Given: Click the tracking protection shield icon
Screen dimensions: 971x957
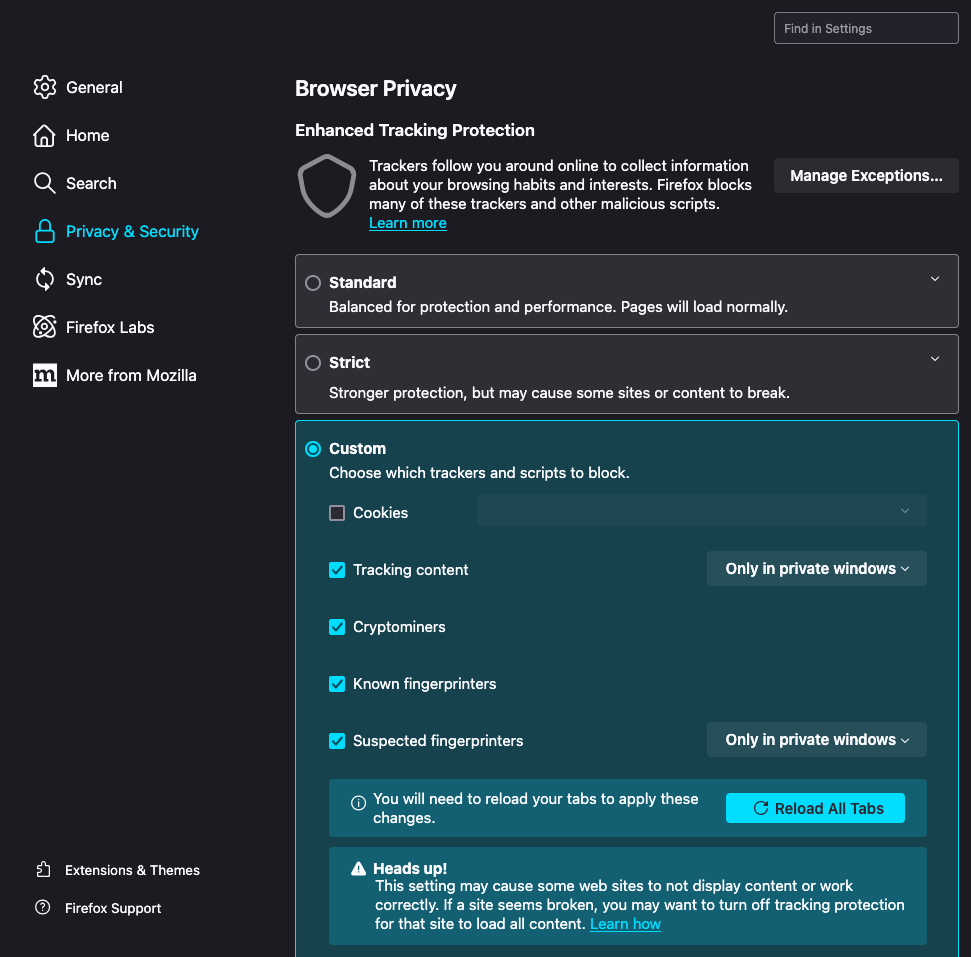Looking at the screenshot, I should click(327, 186).
